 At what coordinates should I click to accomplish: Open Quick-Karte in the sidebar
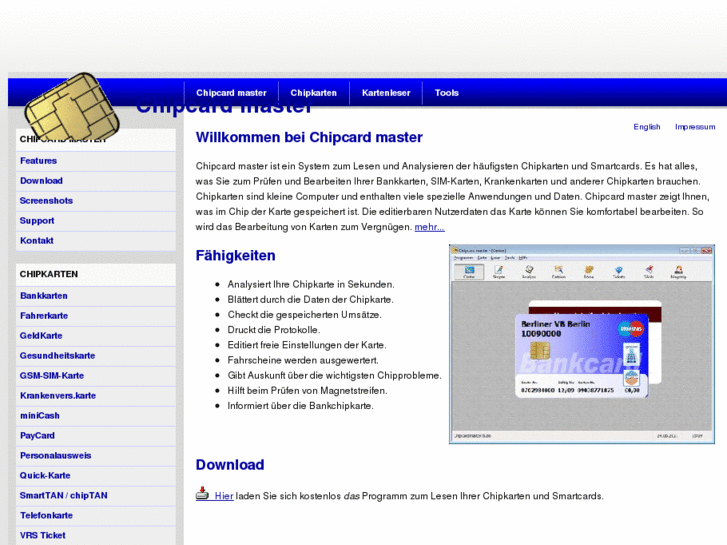click(96, 475)
